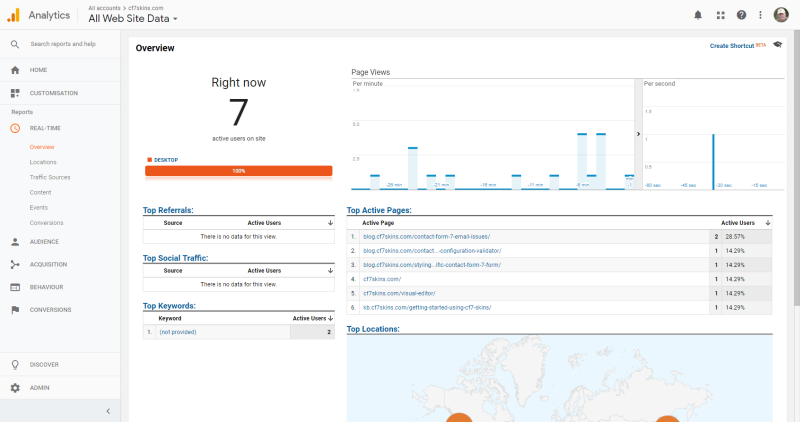Open contact-form-7-email-issues page link
Image resolution: width=800 pixels, height=422 pixels.
point(427,237)
